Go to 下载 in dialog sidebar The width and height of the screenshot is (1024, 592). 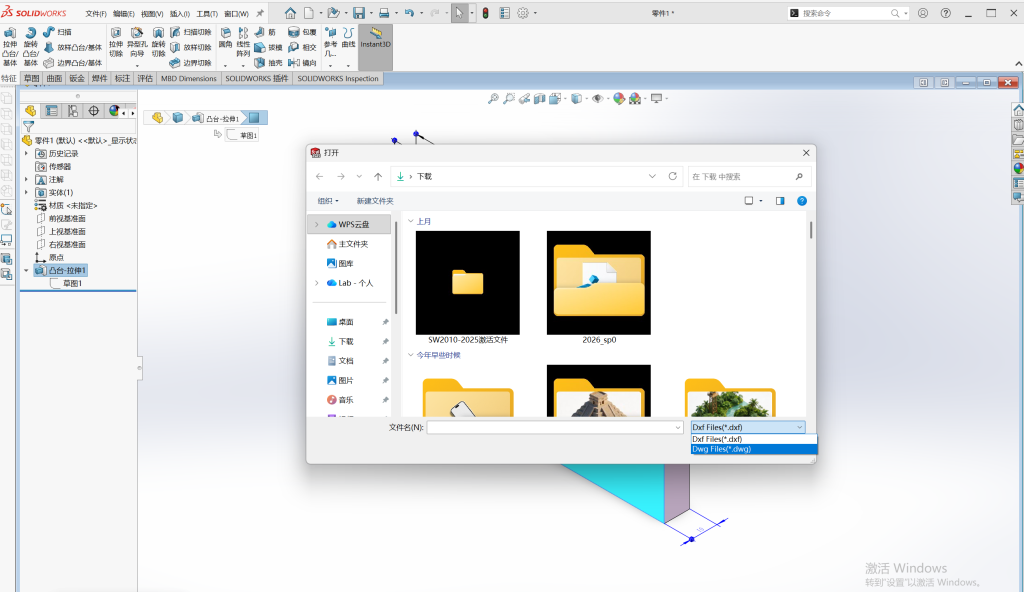pos(346,342)
